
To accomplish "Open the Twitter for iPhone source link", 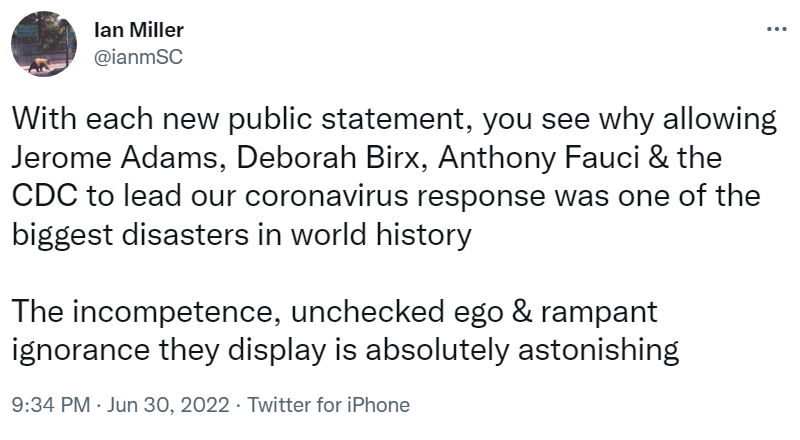I will click(x=328, y=405).
